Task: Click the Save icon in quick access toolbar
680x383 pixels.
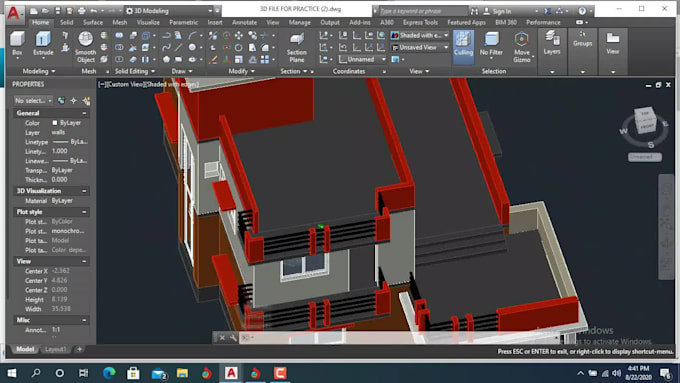Action: click(x=59, y=11)
